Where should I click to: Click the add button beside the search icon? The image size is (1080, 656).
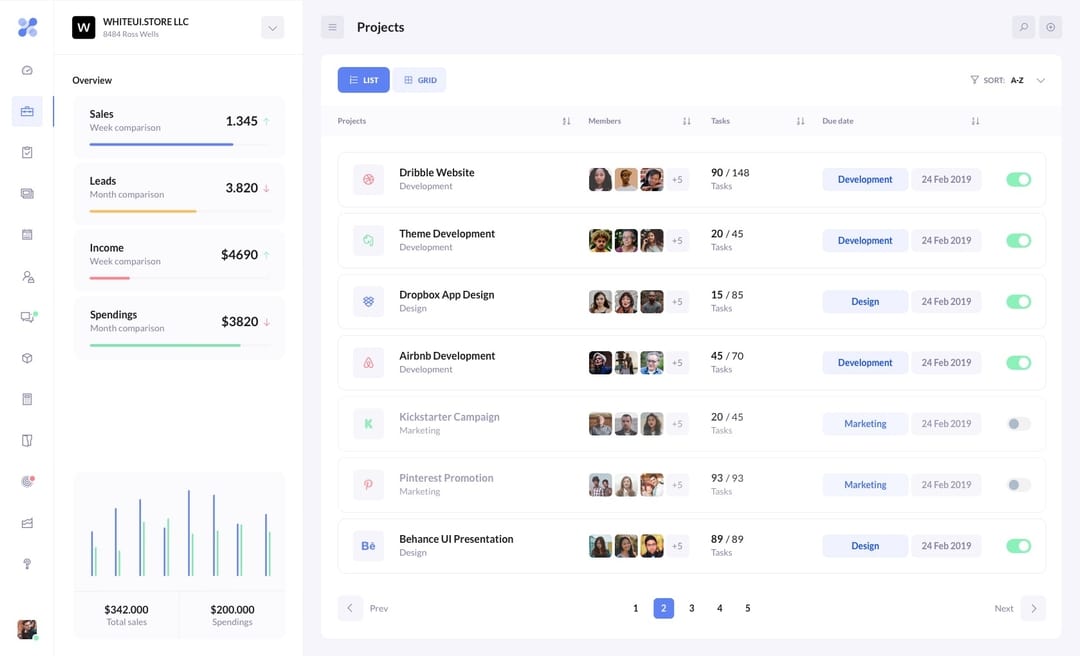pos(1050,27)
